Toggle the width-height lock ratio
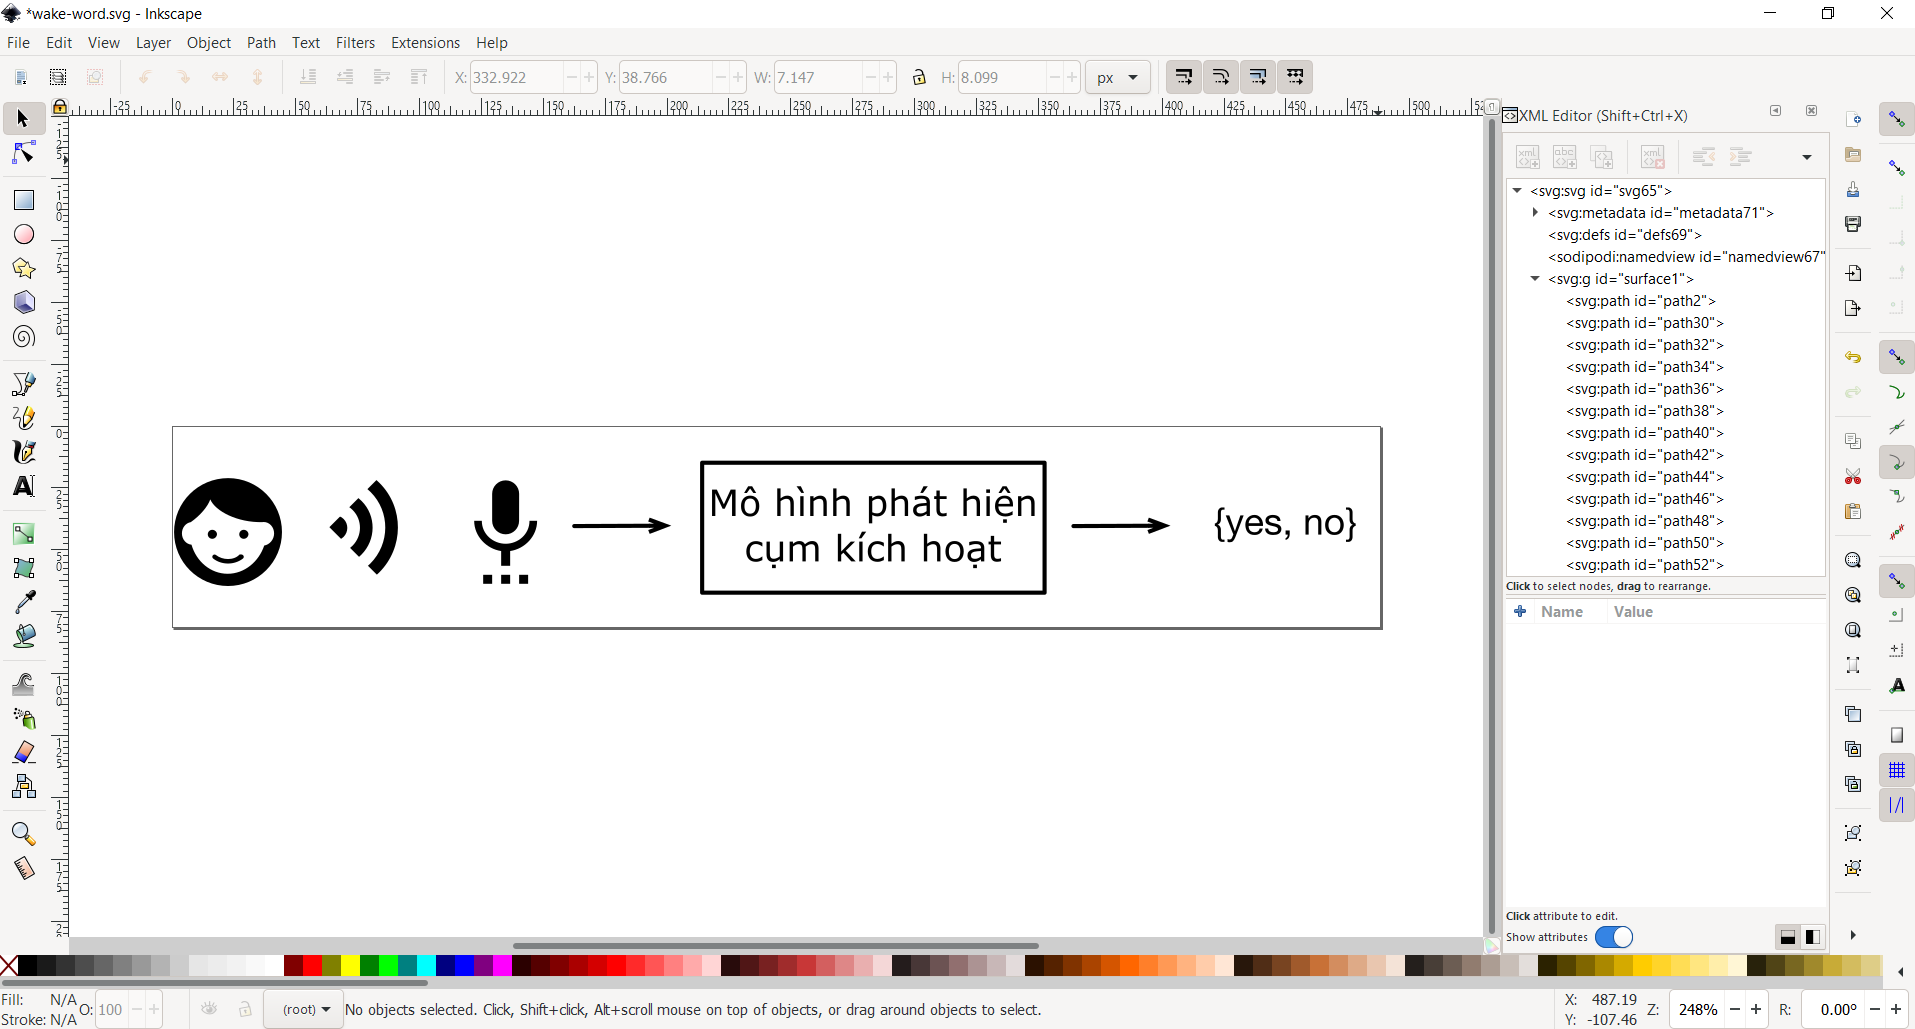Viewport: 1915px width, 1029px height. [x=919, y=77]
